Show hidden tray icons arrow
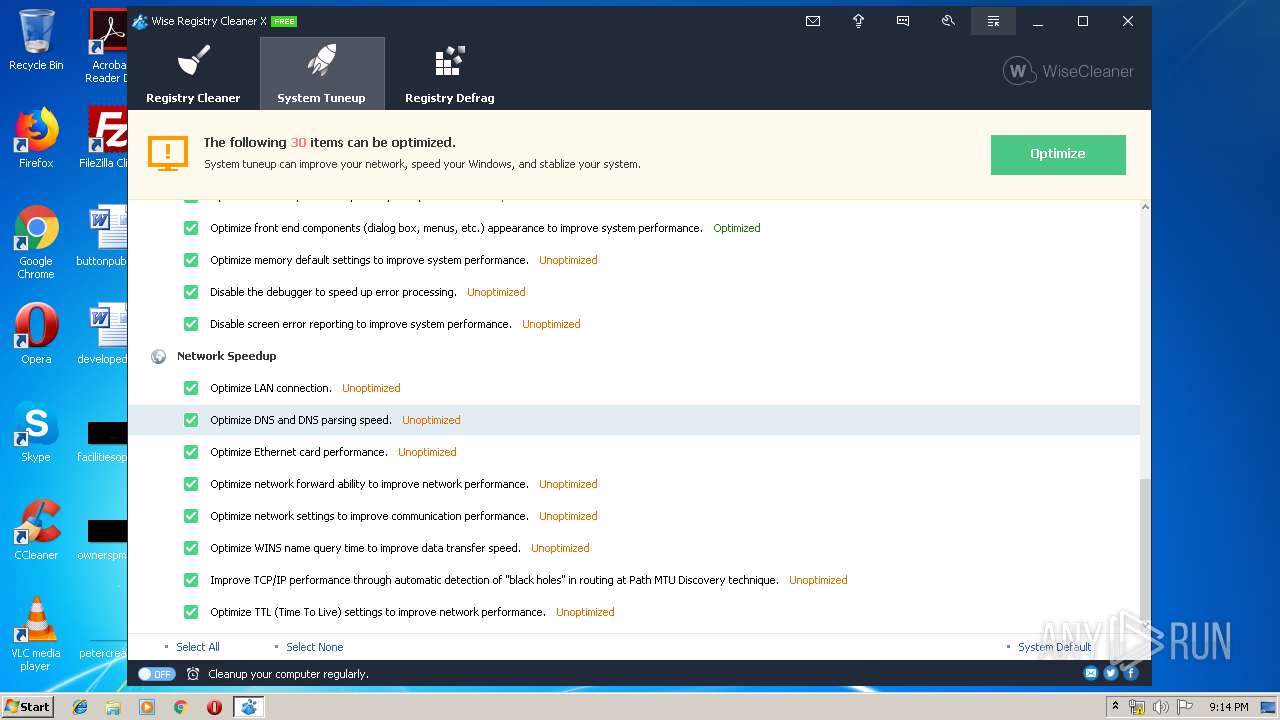1280x720 pixels. point(1115,707)
